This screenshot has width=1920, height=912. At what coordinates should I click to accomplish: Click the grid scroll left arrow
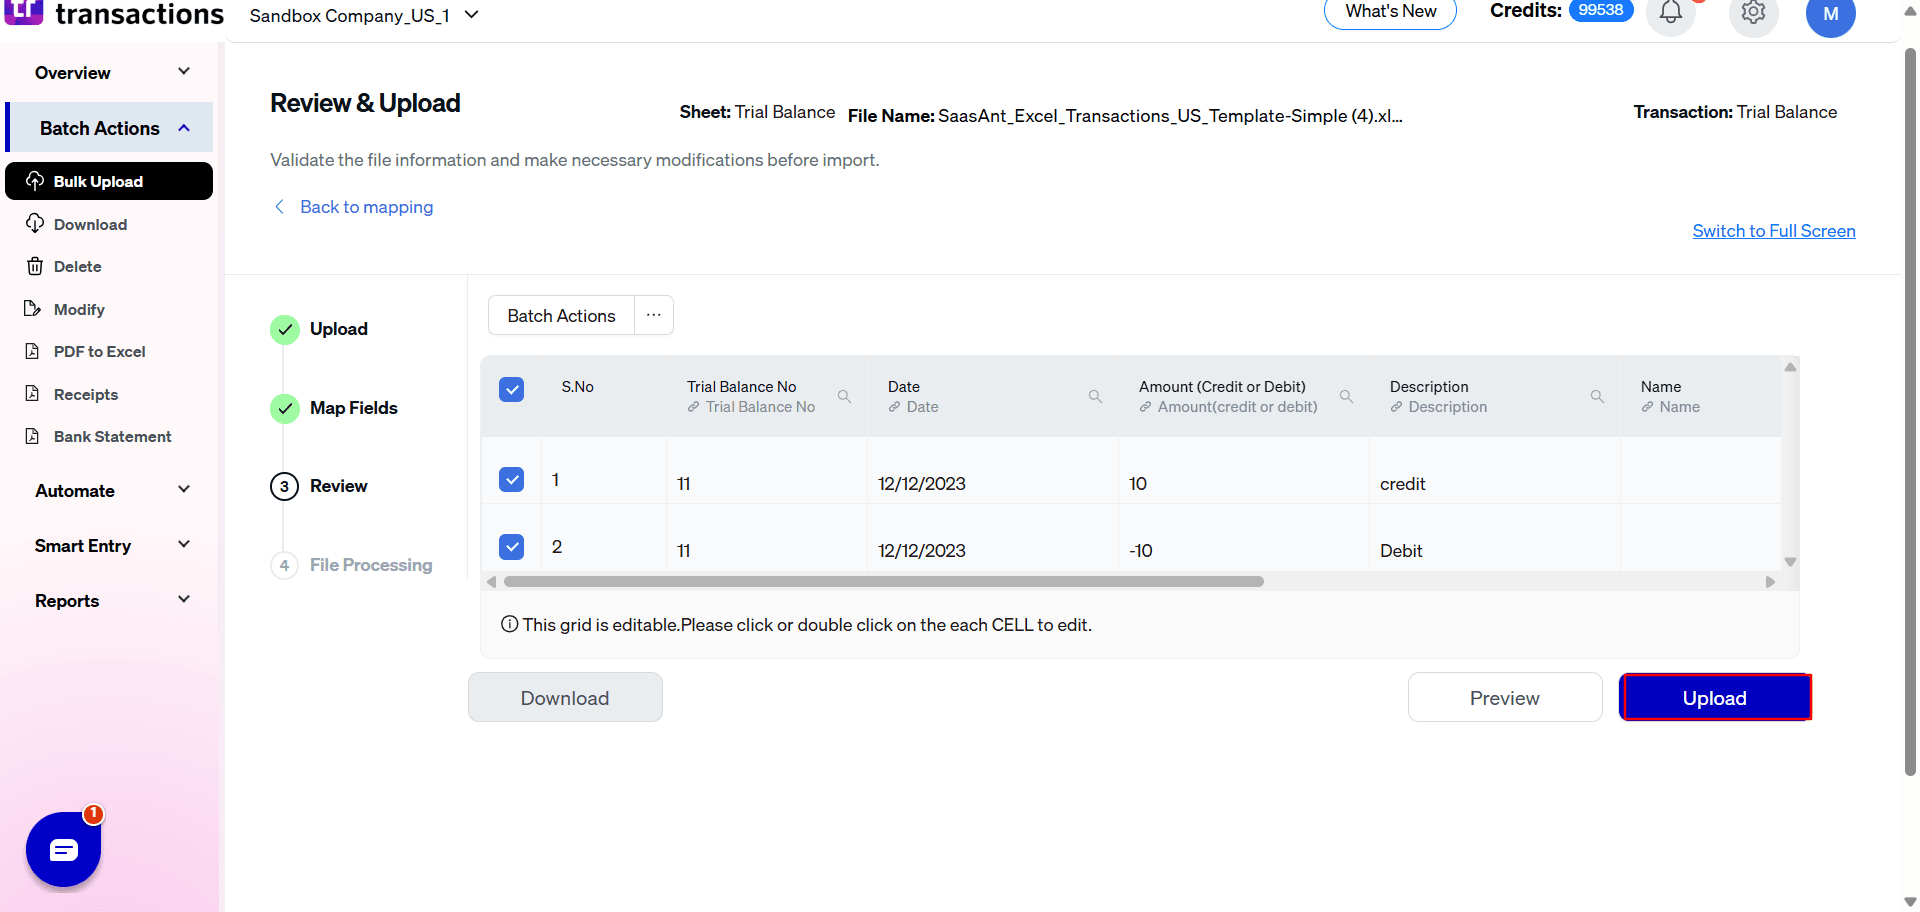pyautogui.click(x=491, y=581)
